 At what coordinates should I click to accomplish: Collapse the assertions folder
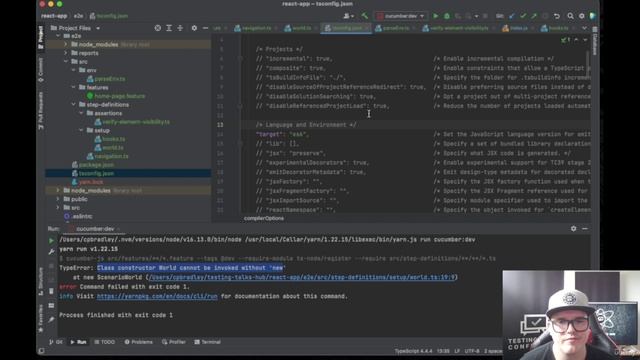tap(81, 113)
